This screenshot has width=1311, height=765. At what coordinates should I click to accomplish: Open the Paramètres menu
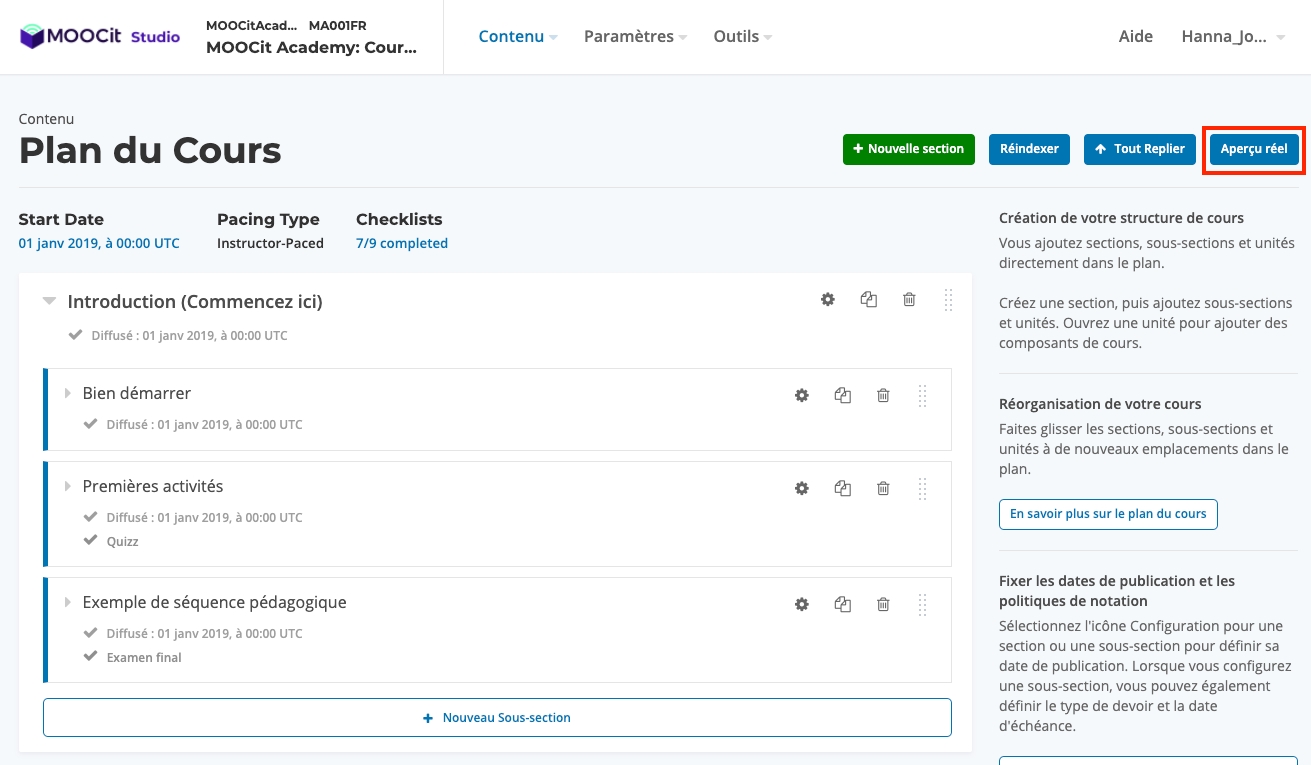(635, 37)
